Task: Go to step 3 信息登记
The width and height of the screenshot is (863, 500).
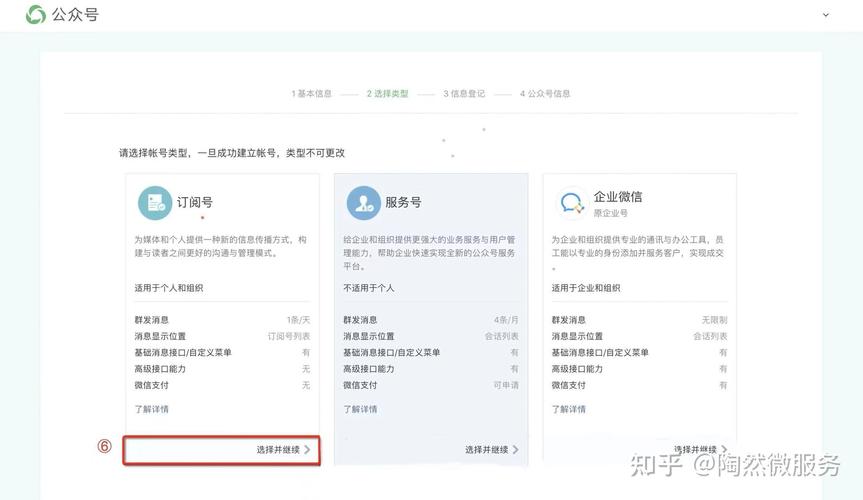Action: click(x=464, y=94)
